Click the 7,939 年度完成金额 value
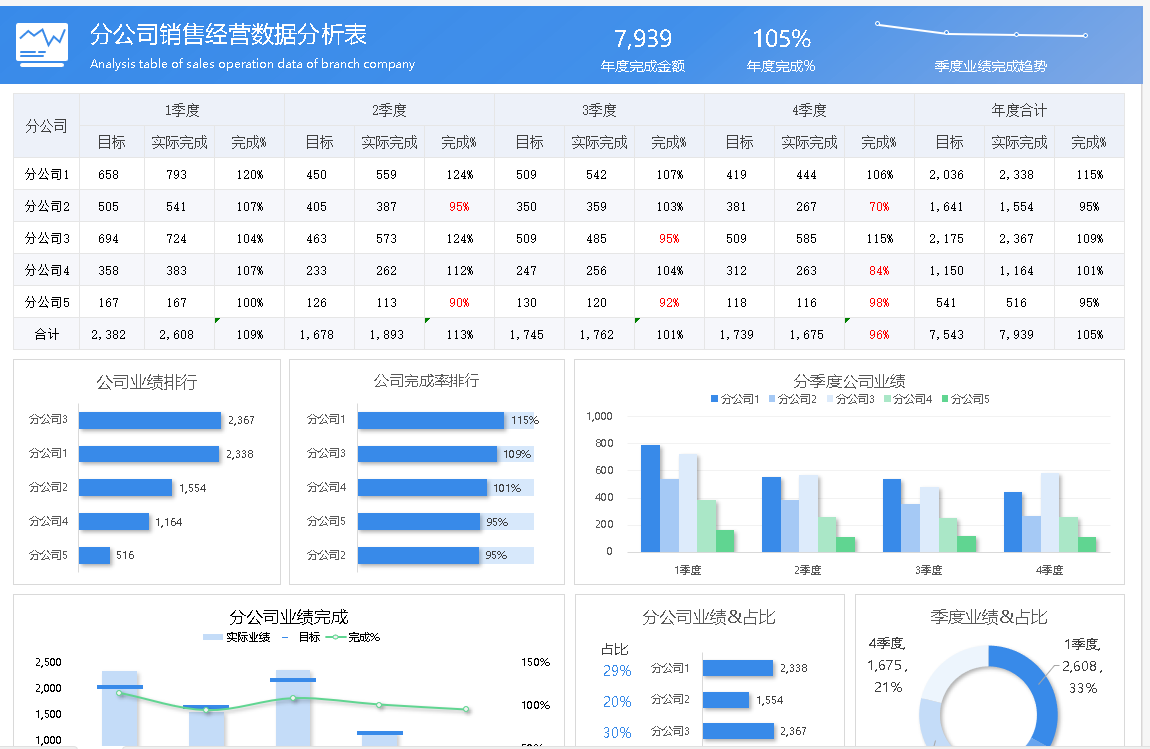 pos(642,39)
